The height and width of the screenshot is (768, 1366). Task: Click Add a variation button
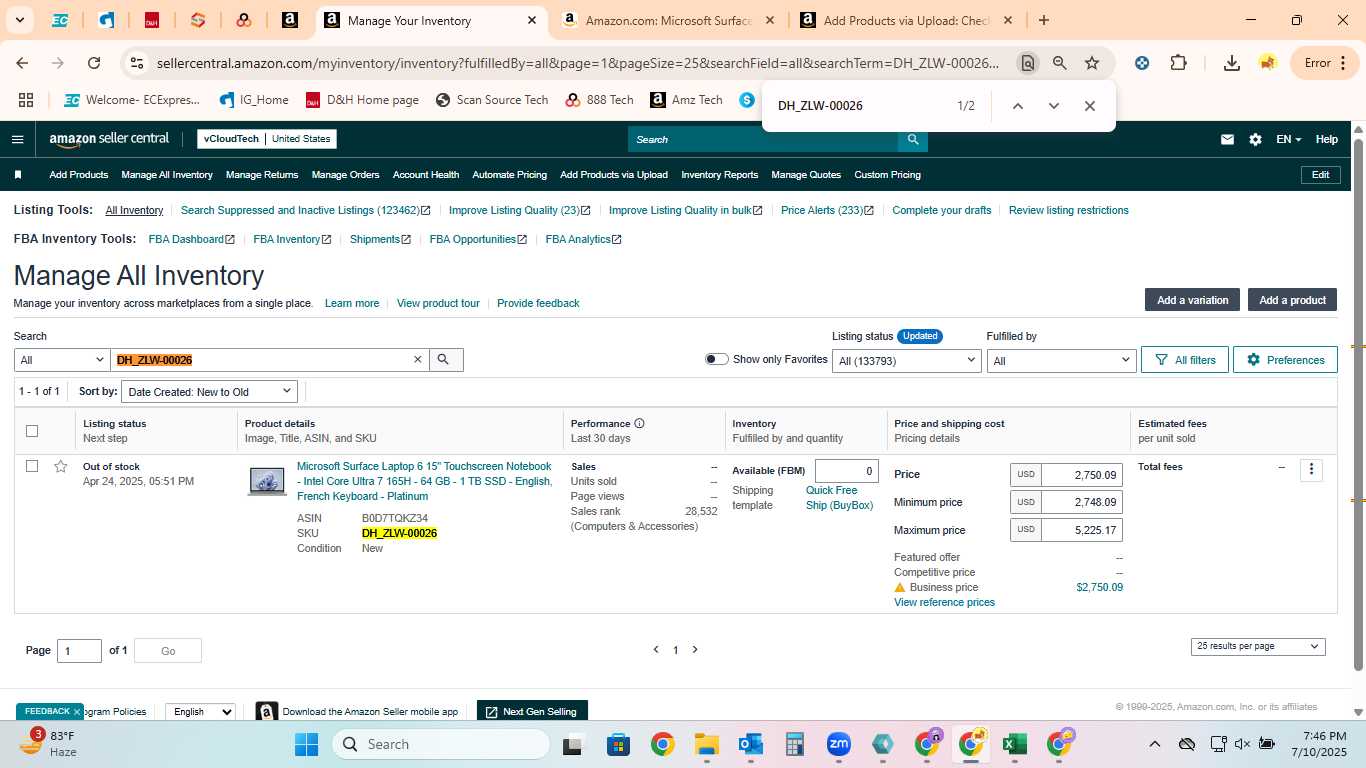(x=1193, y=300)
